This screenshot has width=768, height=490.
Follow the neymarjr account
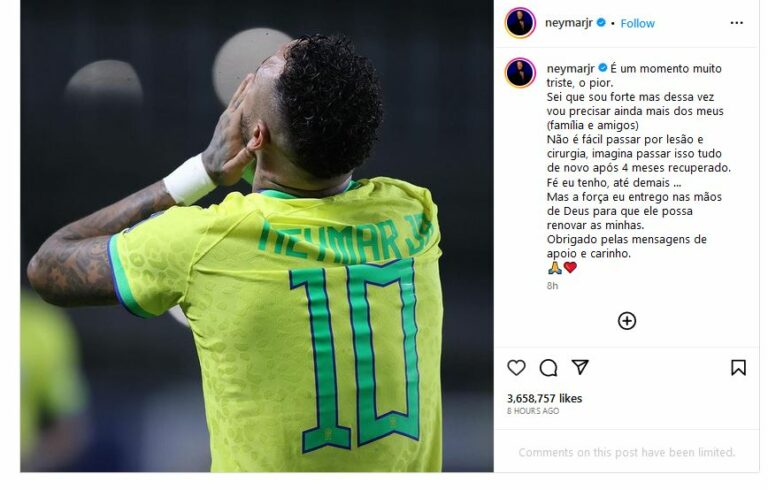[637, 24]
